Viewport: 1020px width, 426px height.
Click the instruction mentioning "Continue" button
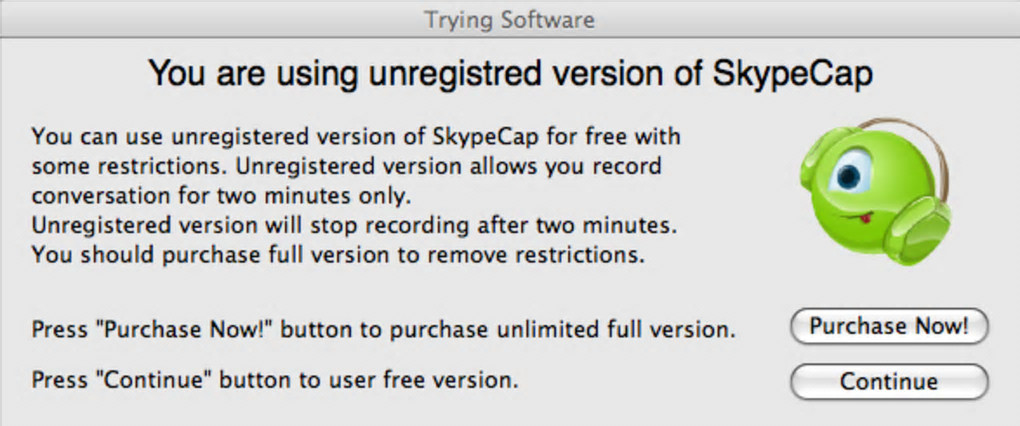[275, 381]
